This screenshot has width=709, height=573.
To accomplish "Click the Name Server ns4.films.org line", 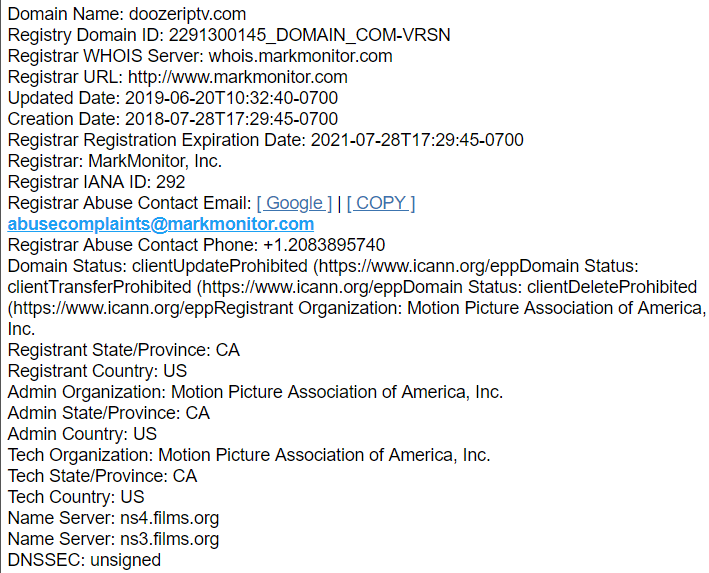I will (x=113, y=518).
